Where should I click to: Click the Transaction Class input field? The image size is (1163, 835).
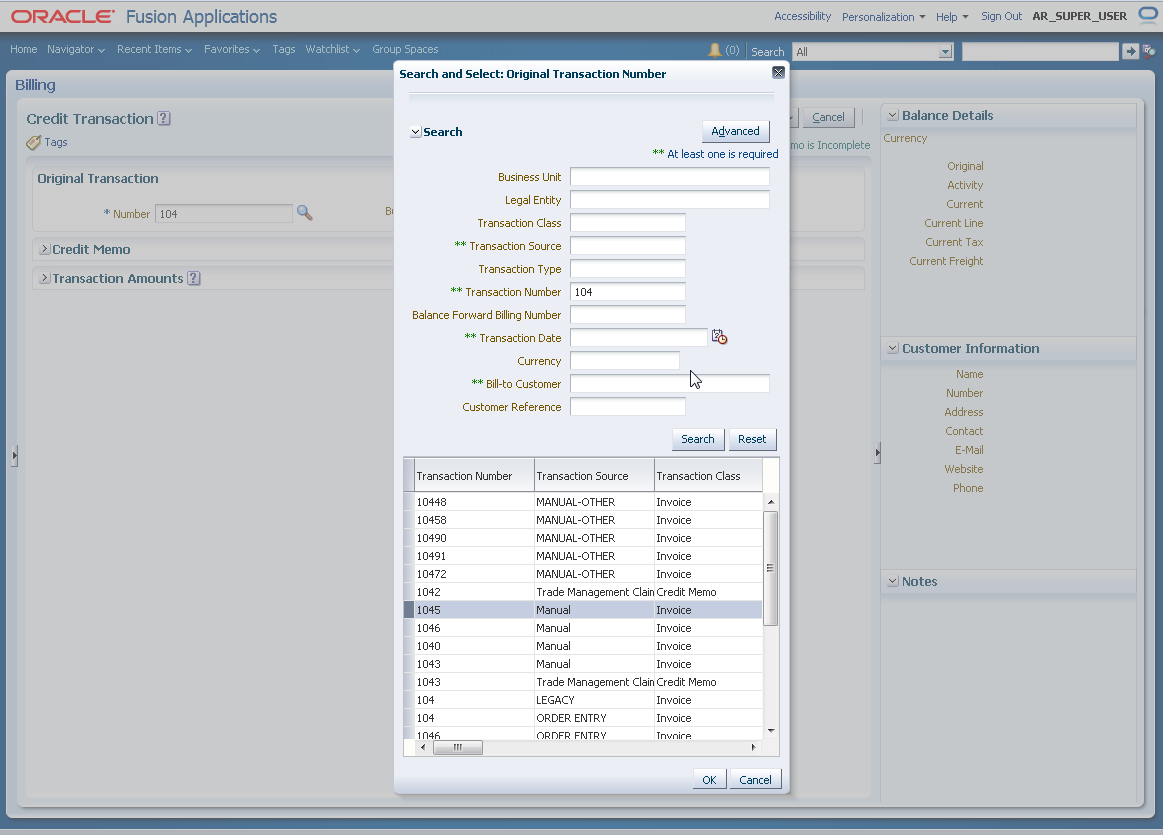click(627, 222)
